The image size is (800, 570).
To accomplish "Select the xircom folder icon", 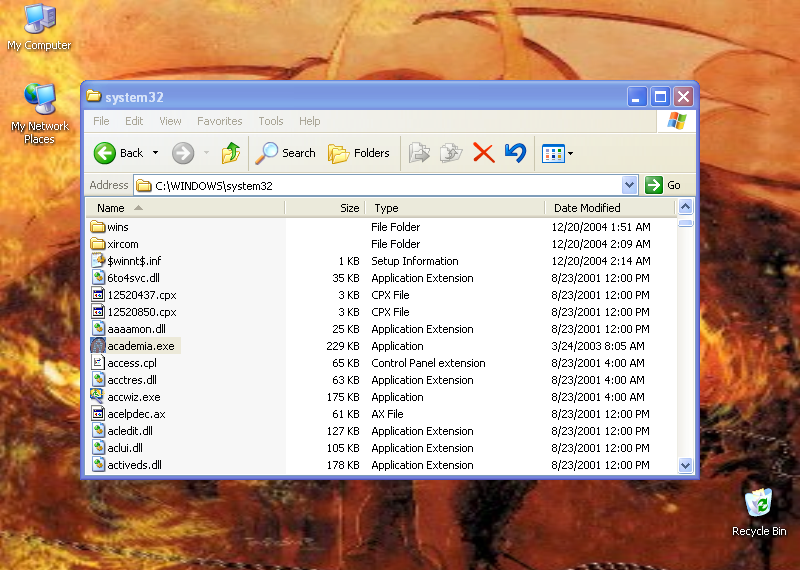I will 97,243.
